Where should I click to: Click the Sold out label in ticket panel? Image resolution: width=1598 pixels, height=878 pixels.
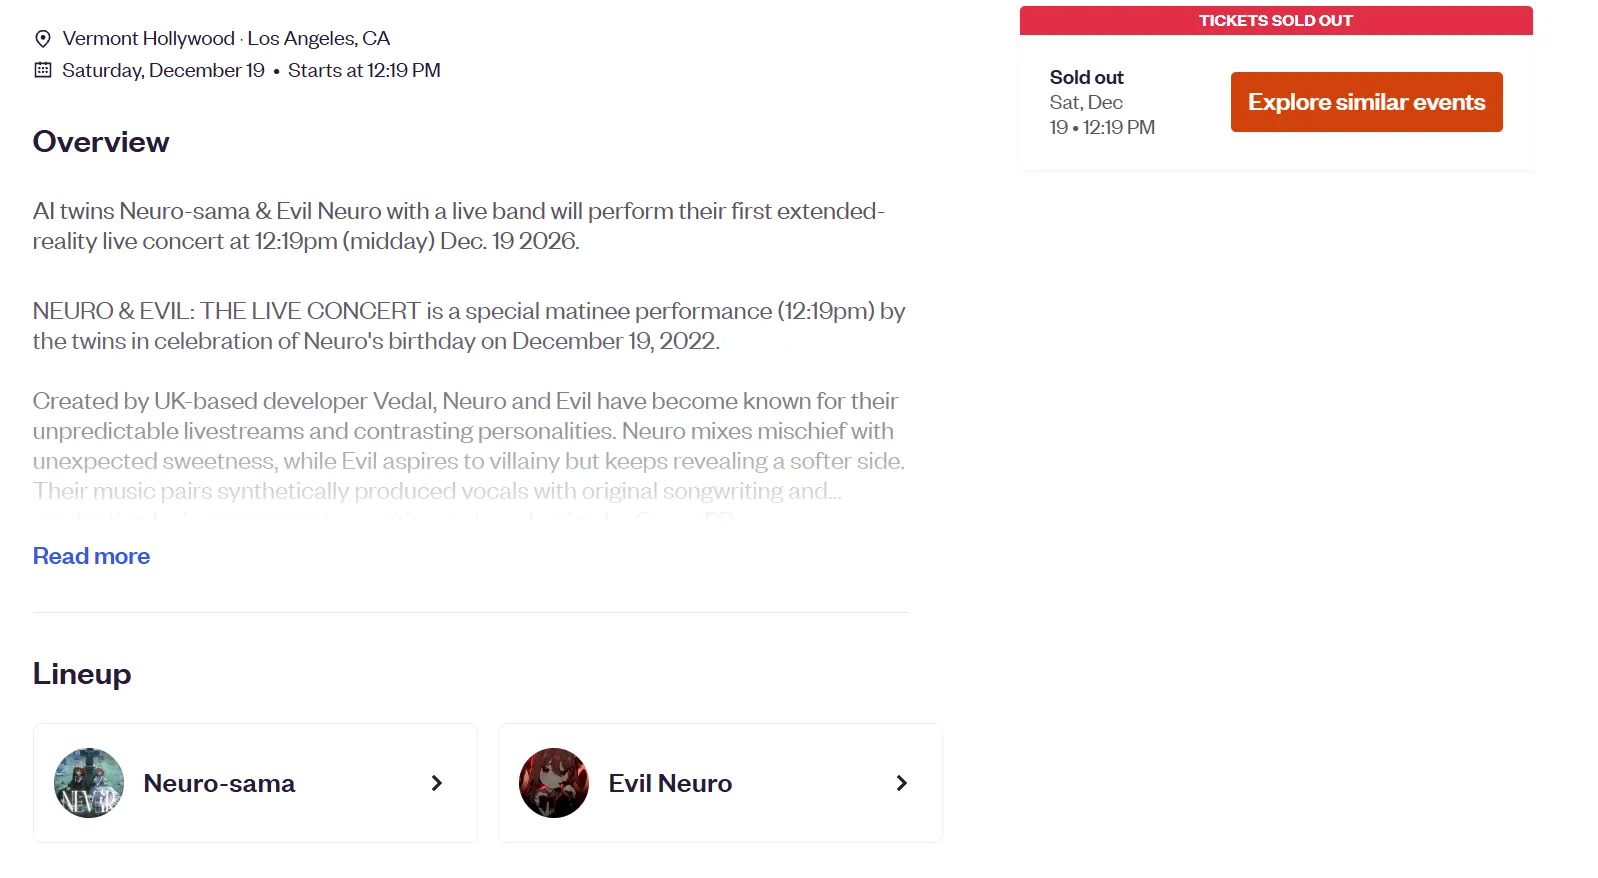[x=1086, y=77]
